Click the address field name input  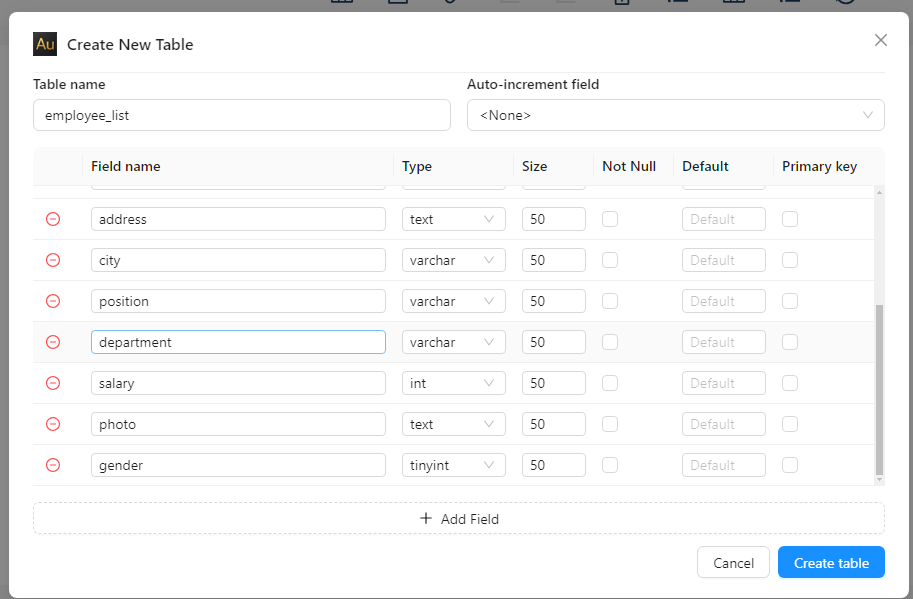[238, 219]
